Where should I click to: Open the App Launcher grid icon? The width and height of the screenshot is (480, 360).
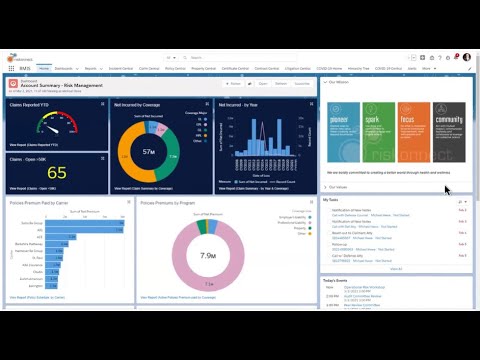pyautogui.click(x=11, y=68)
